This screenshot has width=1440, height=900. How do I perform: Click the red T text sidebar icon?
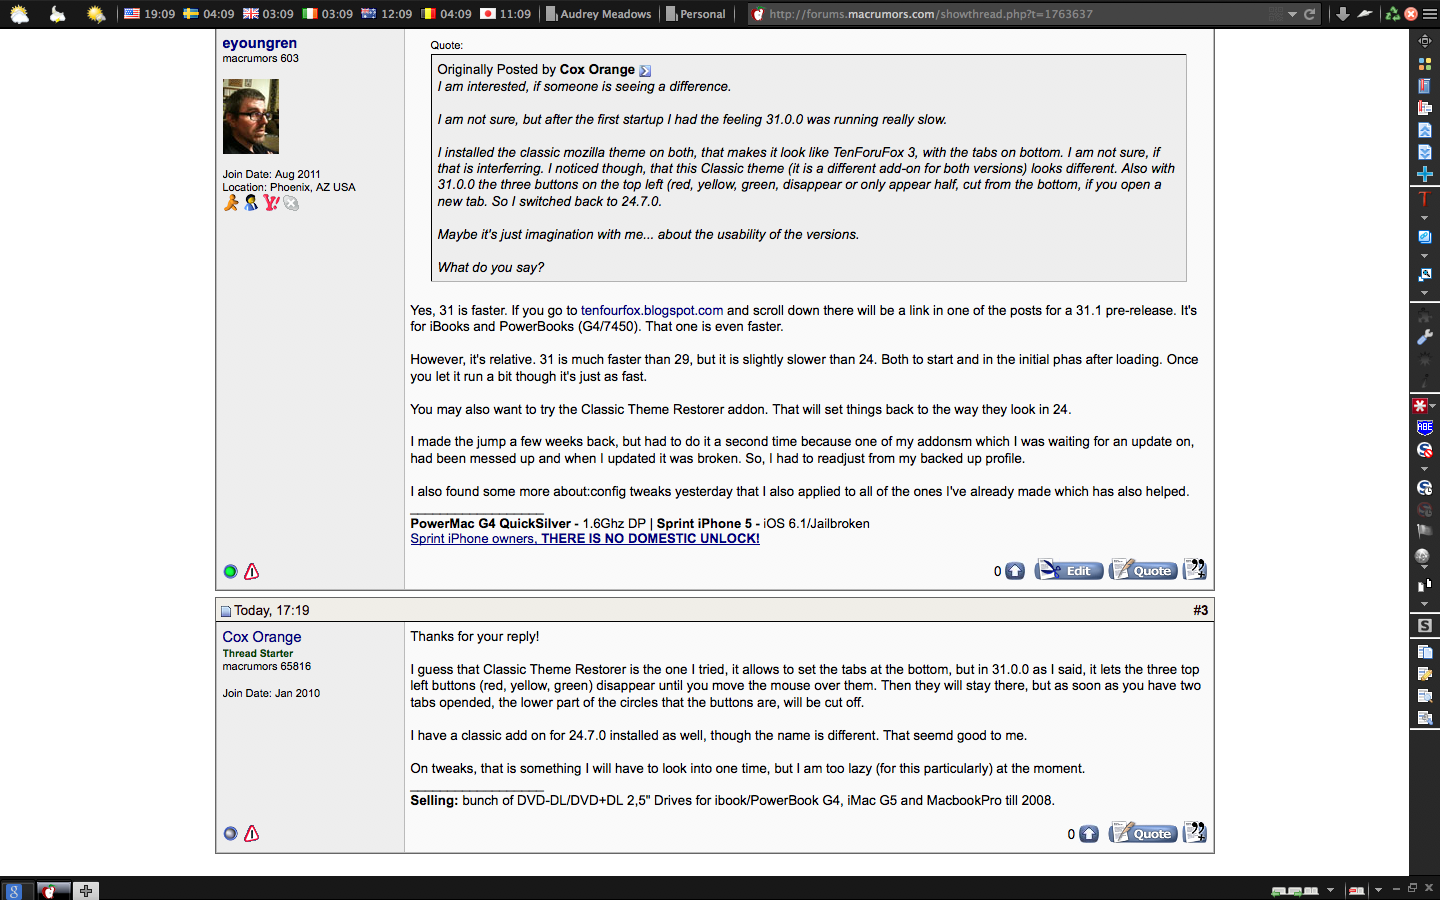(1424, 198)
